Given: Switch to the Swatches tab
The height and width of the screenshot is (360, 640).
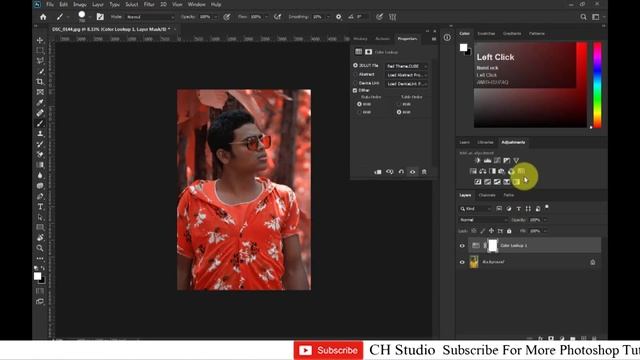Looking at the screenshot, I should [x=486, y=33].
